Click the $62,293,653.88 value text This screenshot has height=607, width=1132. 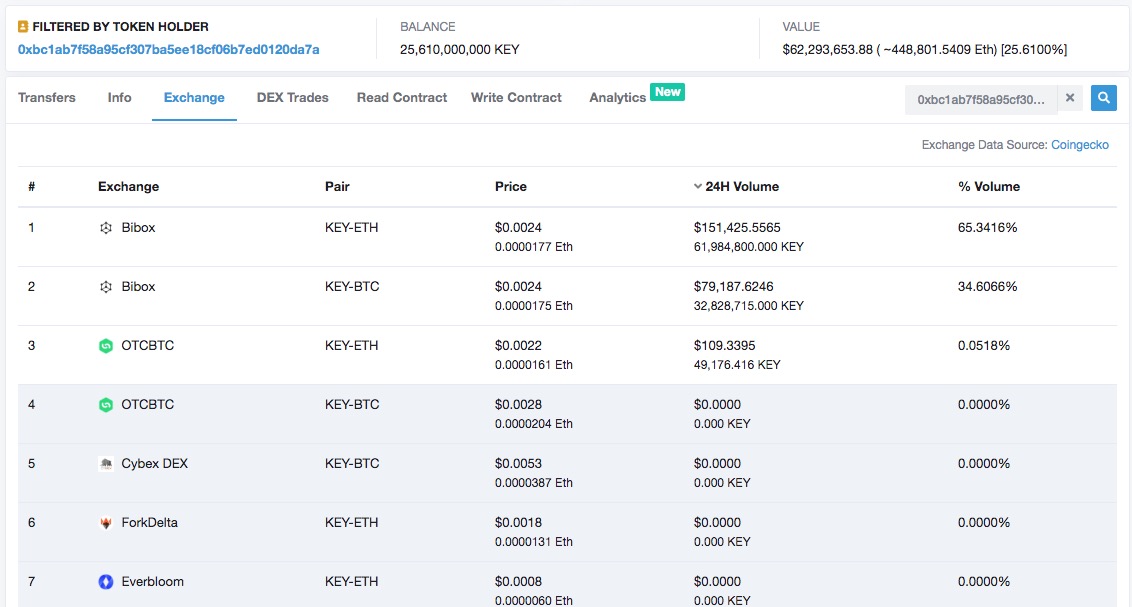click(827, 50)
